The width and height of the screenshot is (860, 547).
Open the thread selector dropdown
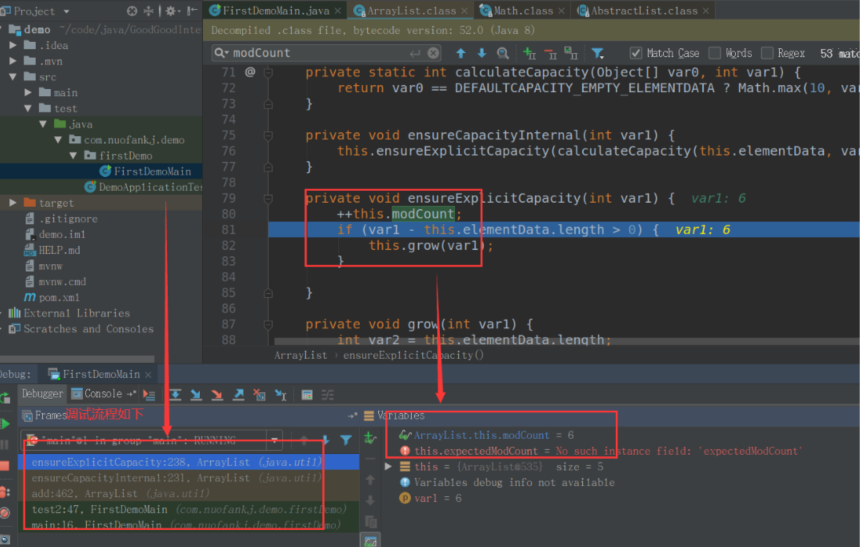275,440
